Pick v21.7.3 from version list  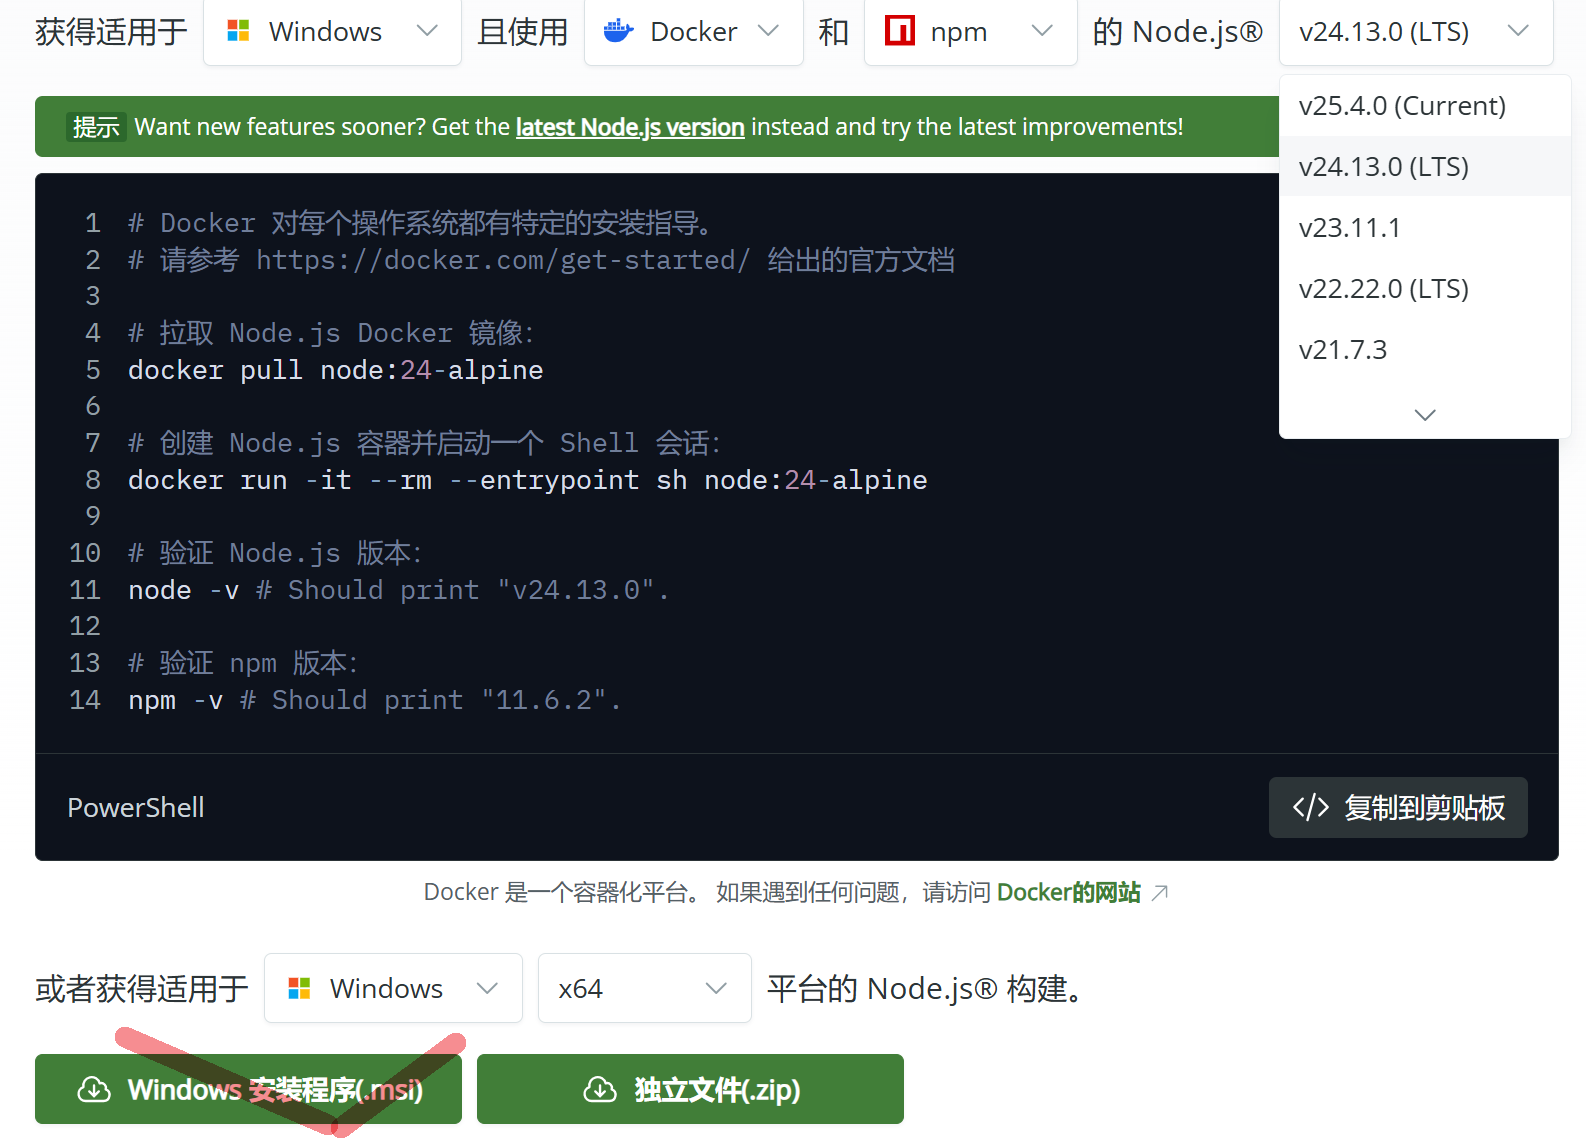pyautogui.click(x=1425, y=350)
